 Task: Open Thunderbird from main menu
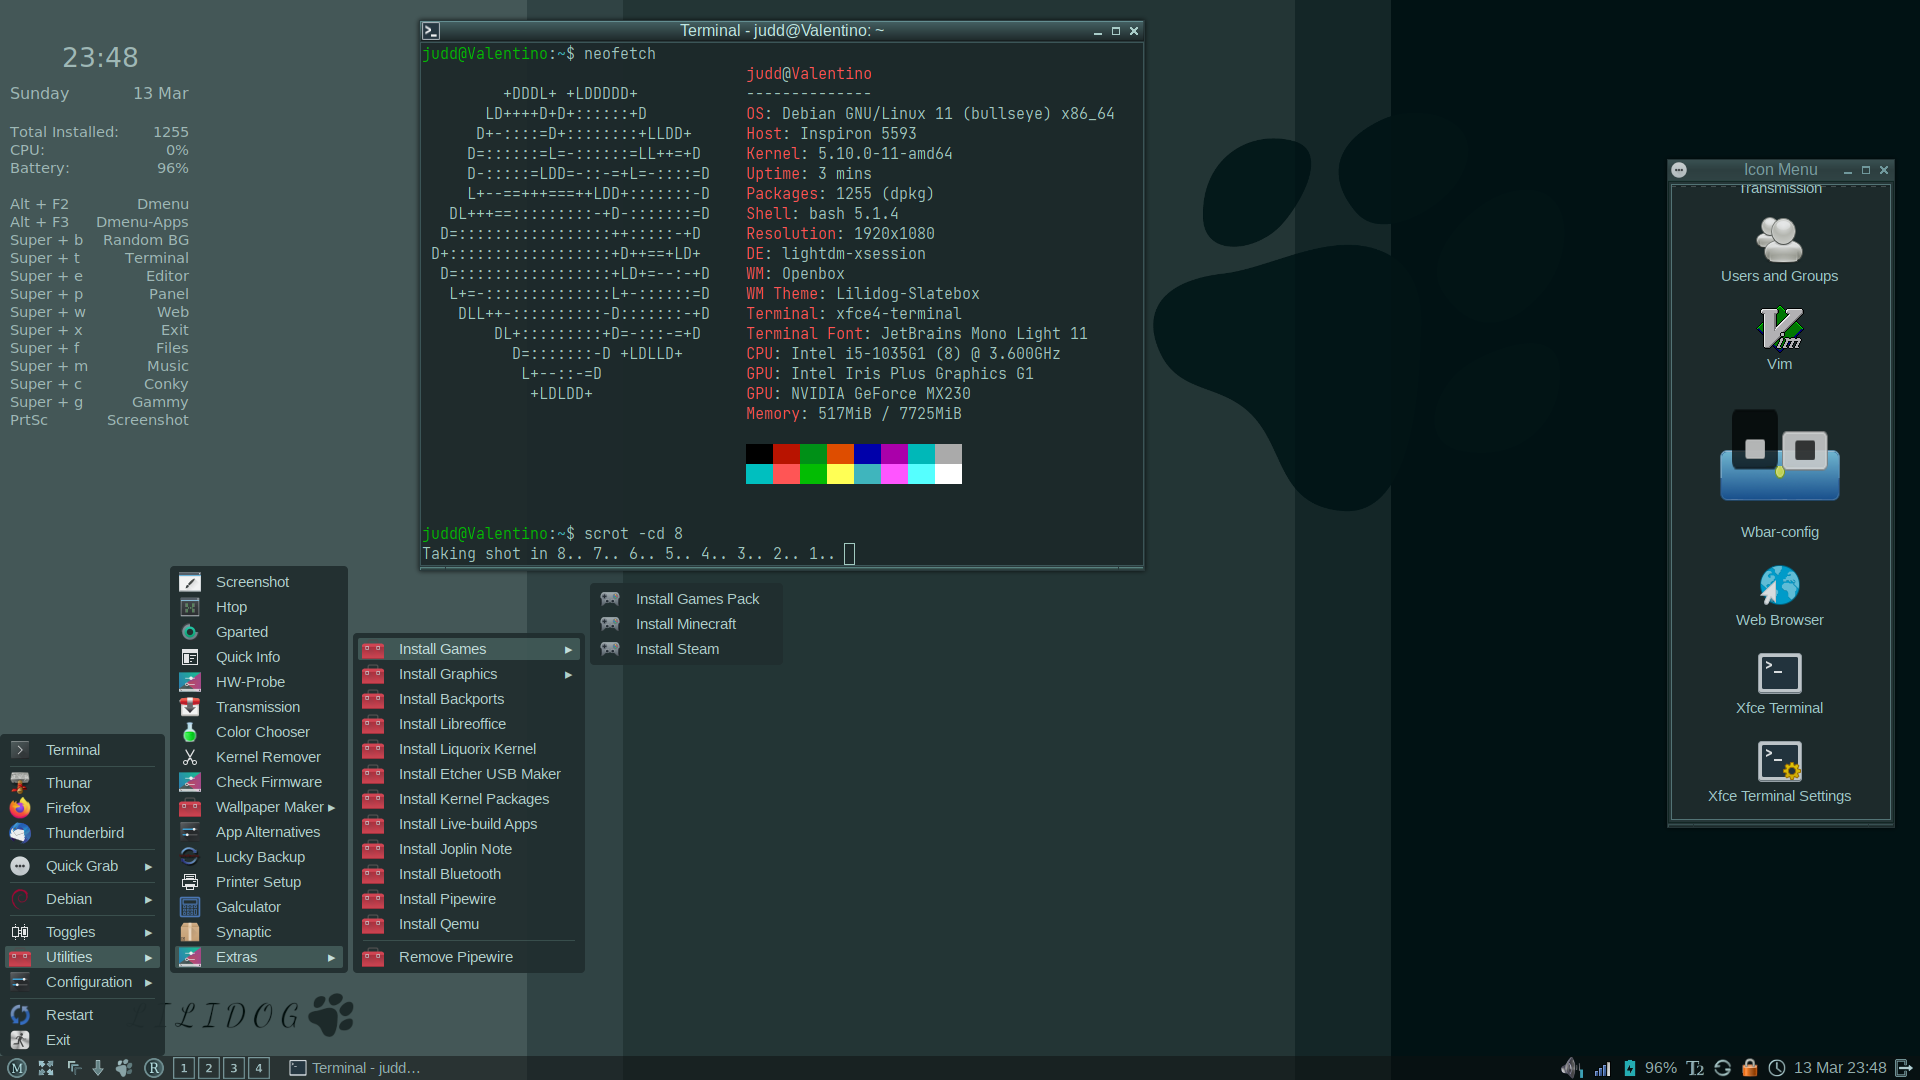(x=82, y=833)
